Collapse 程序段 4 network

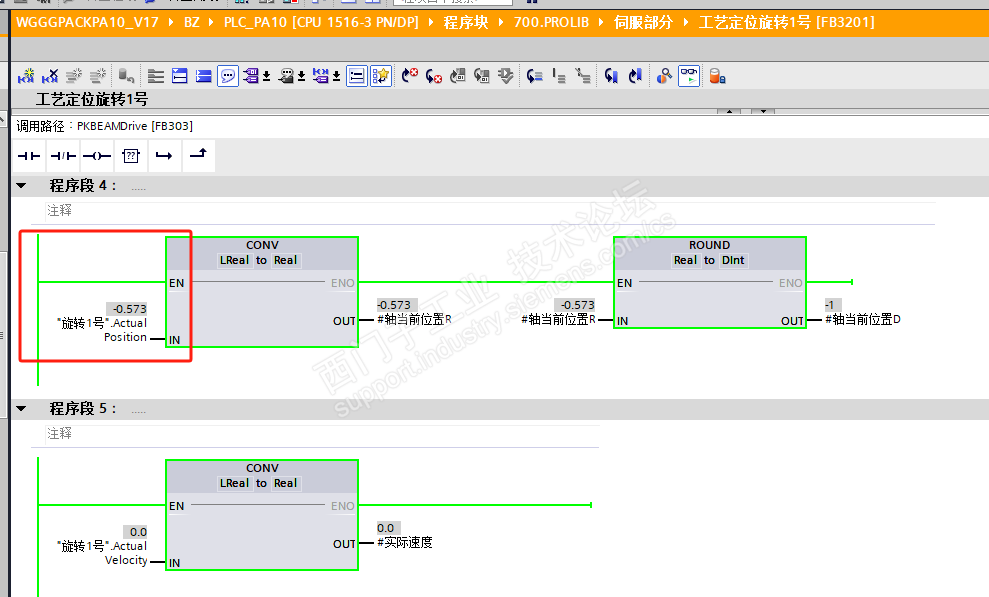click(21, 185)
